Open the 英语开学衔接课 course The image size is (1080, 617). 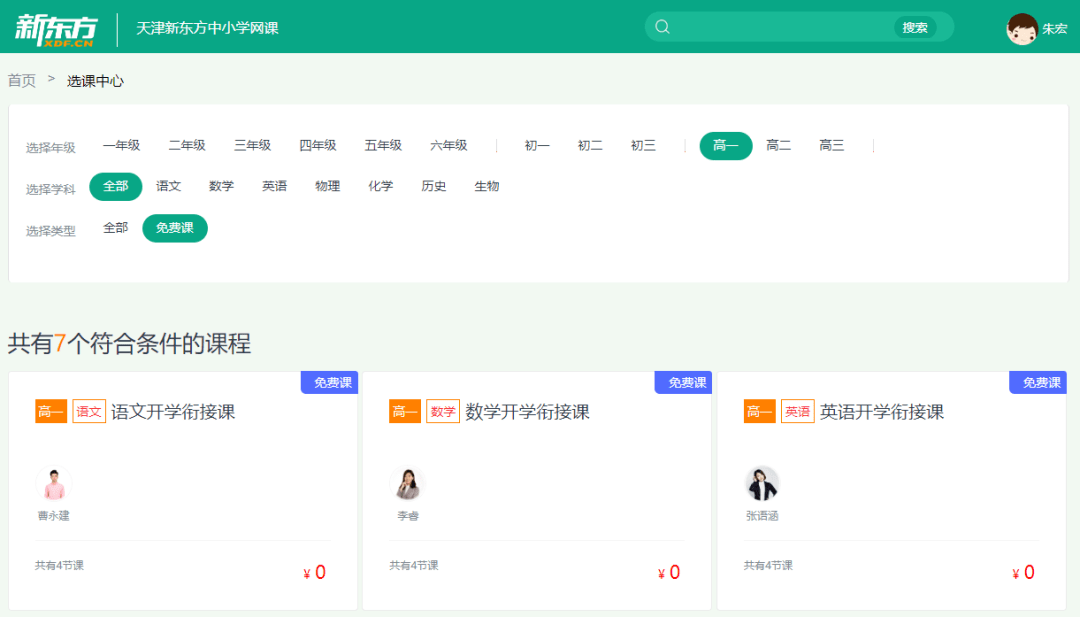(882, 412)
